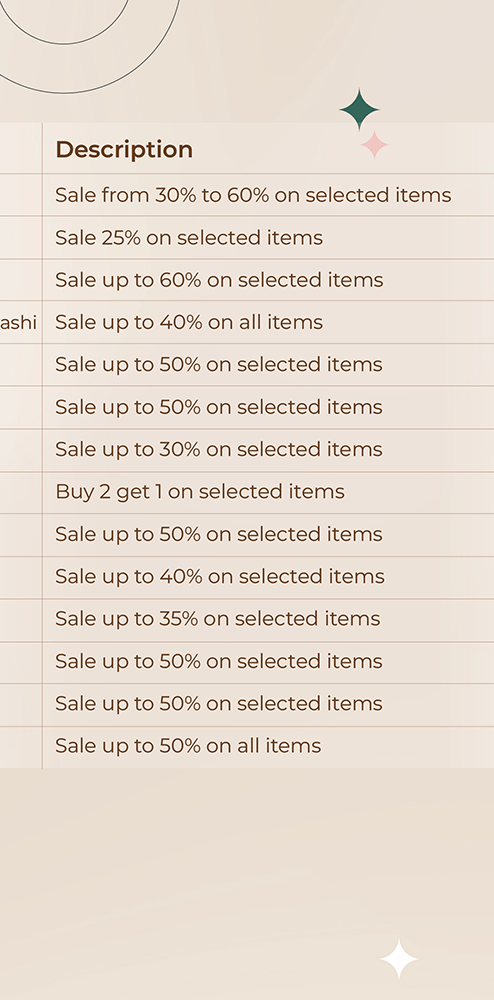494x1000 pixels.
Task: Click 'Sale up to 60% on selected items'
Action: (219, 280)
